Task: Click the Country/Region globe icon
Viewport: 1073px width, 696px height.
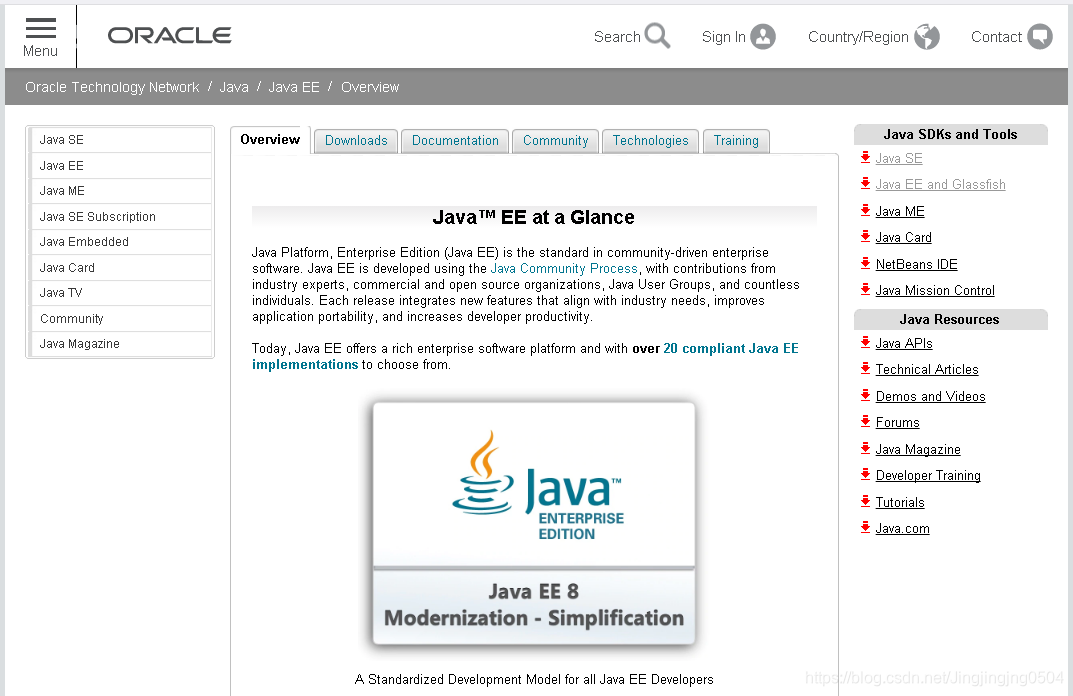Action: point(927,36)
